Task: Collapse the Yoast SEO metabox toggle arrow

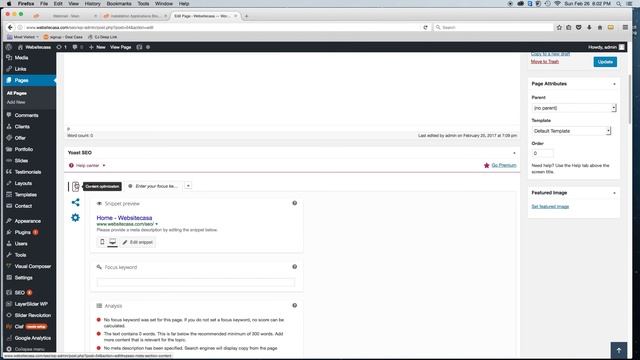Action: point(514,153)
